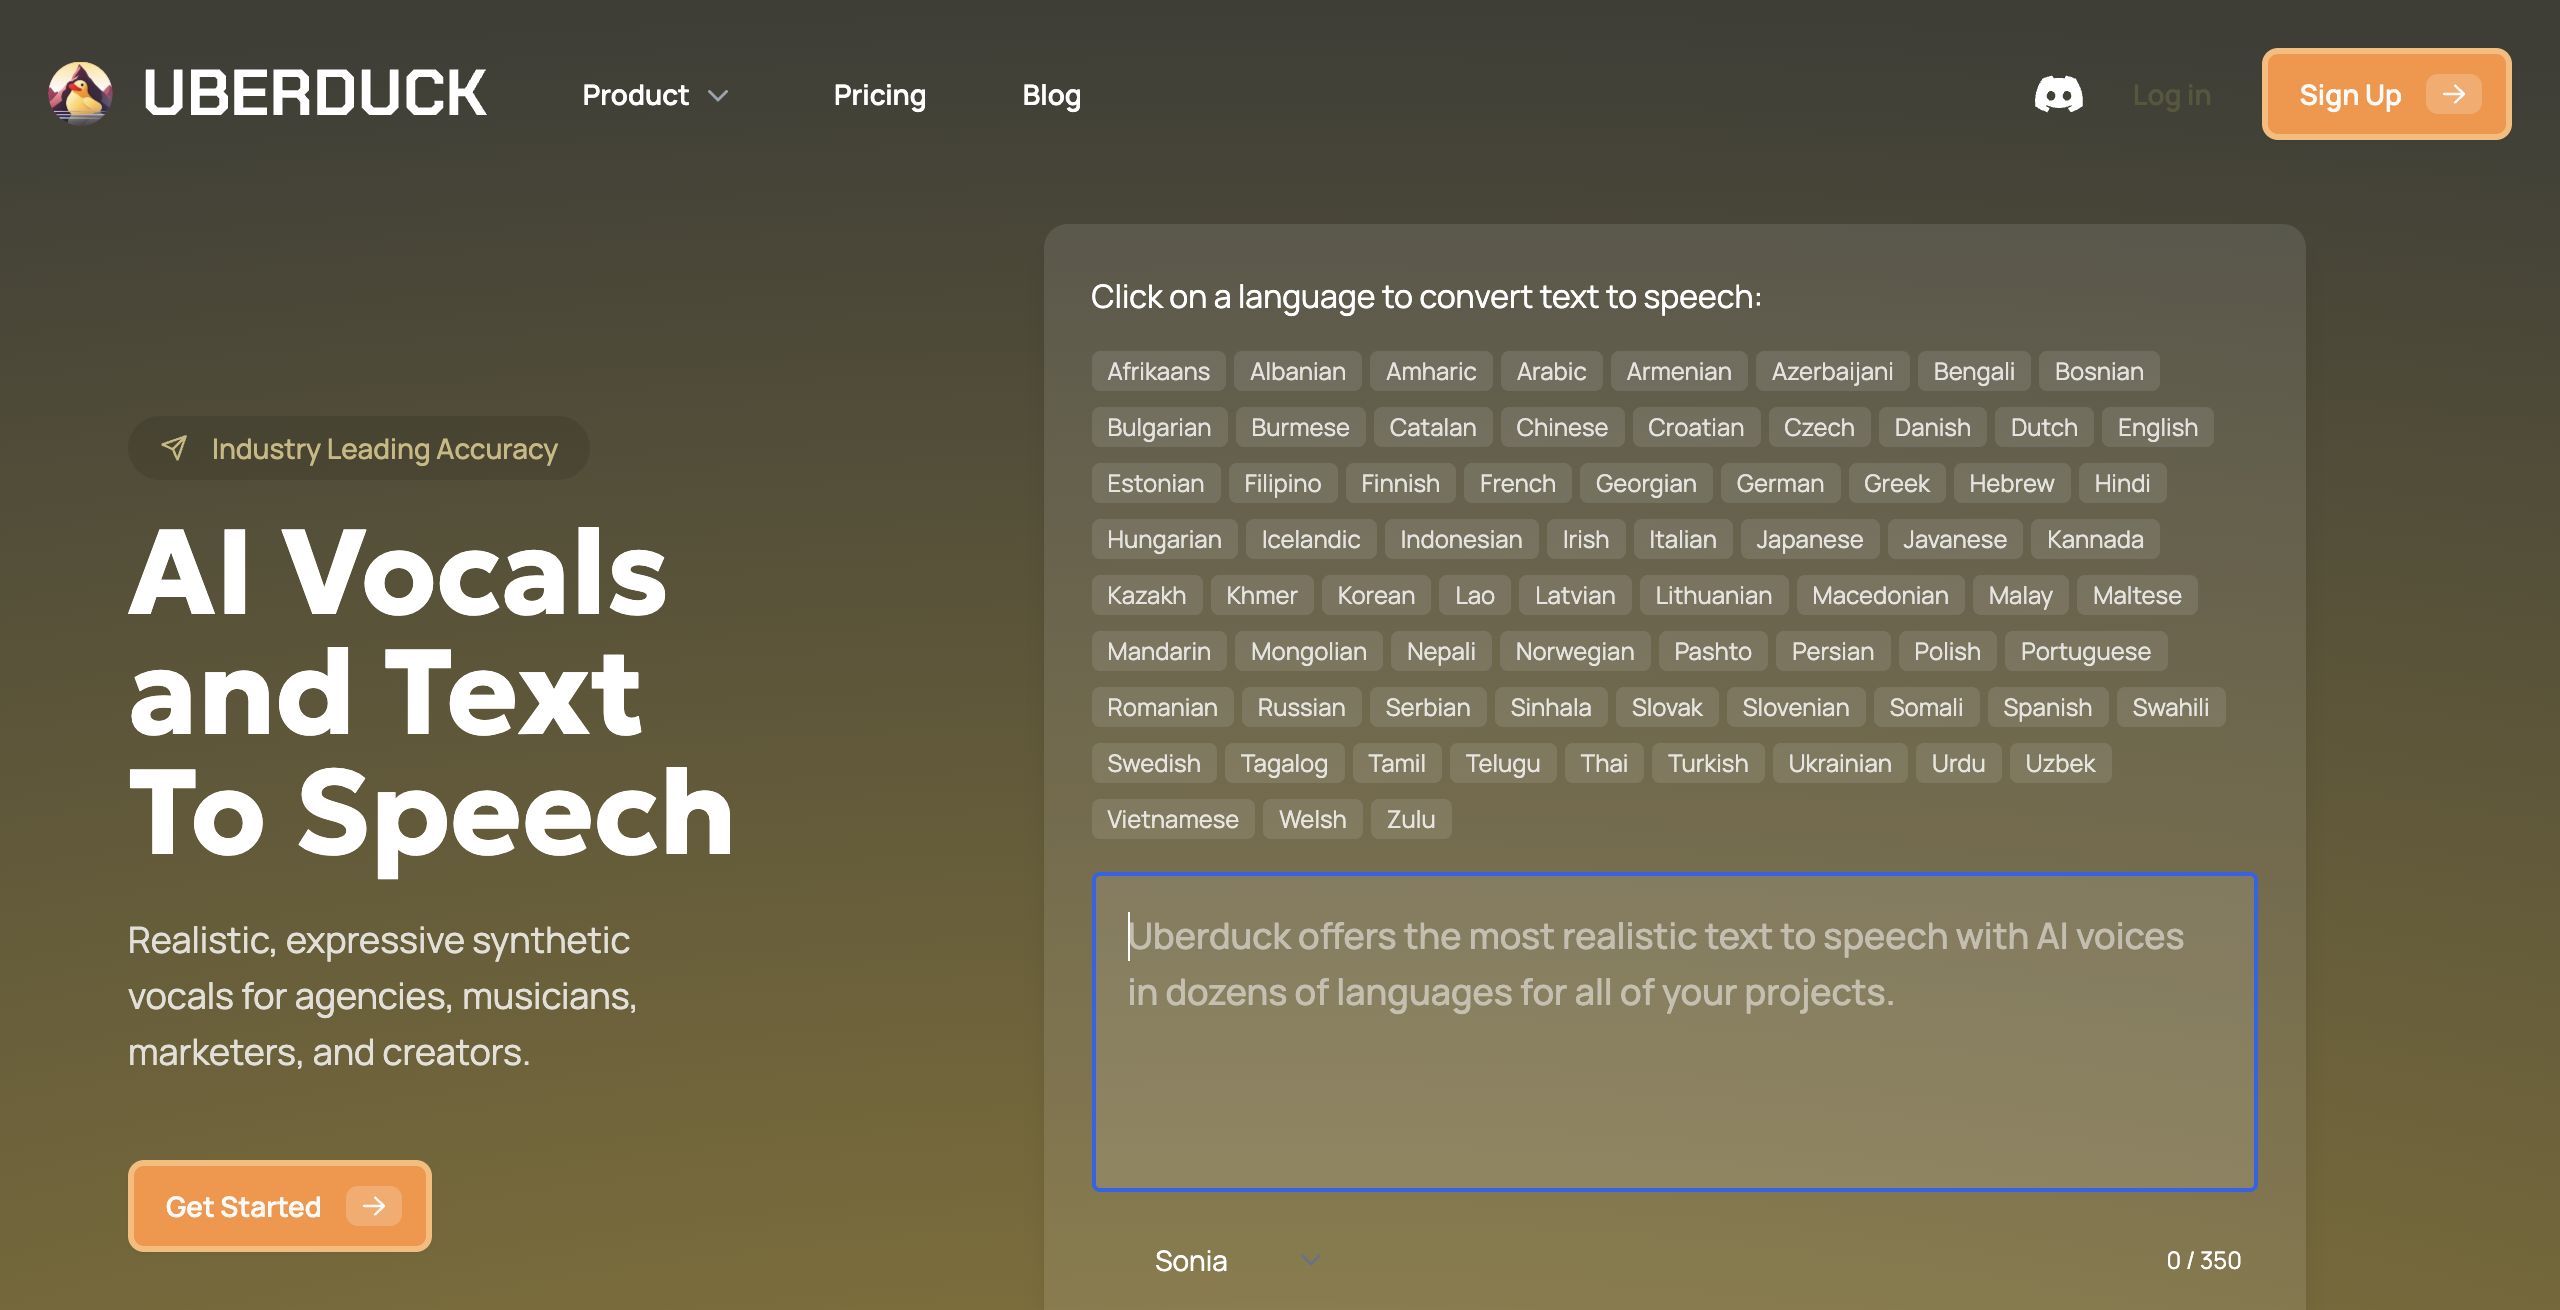
Task: Select Italian language chip
Action: [1683, 539]
